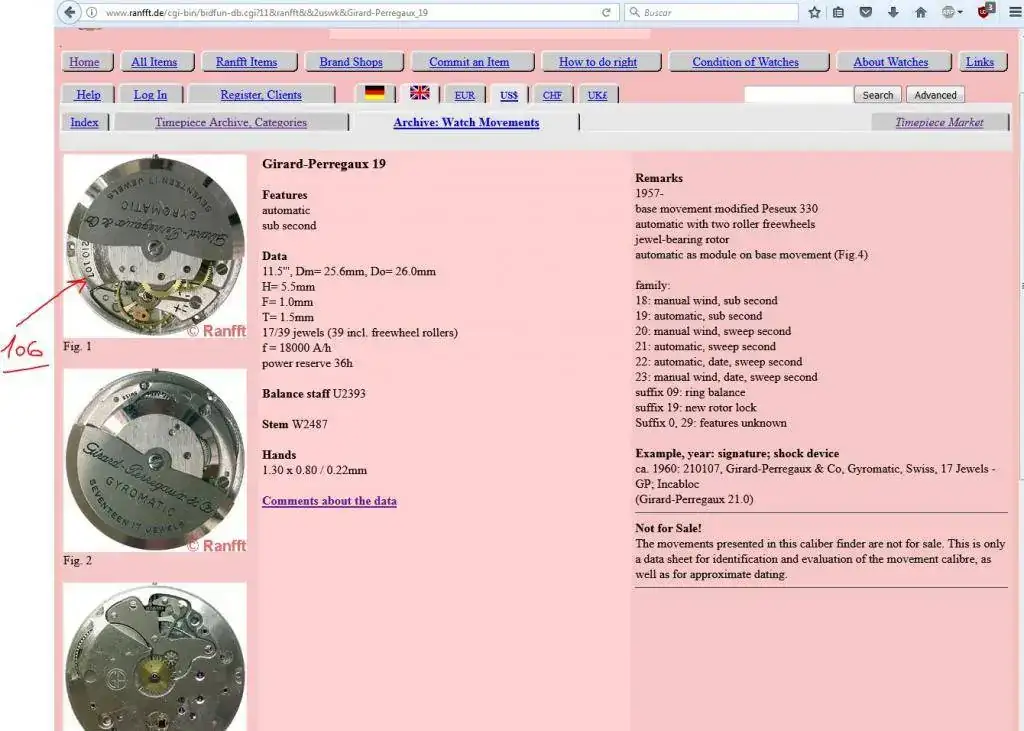Select CHF currency
Screen dimensions: 1024x731
[x=552, y=95]
